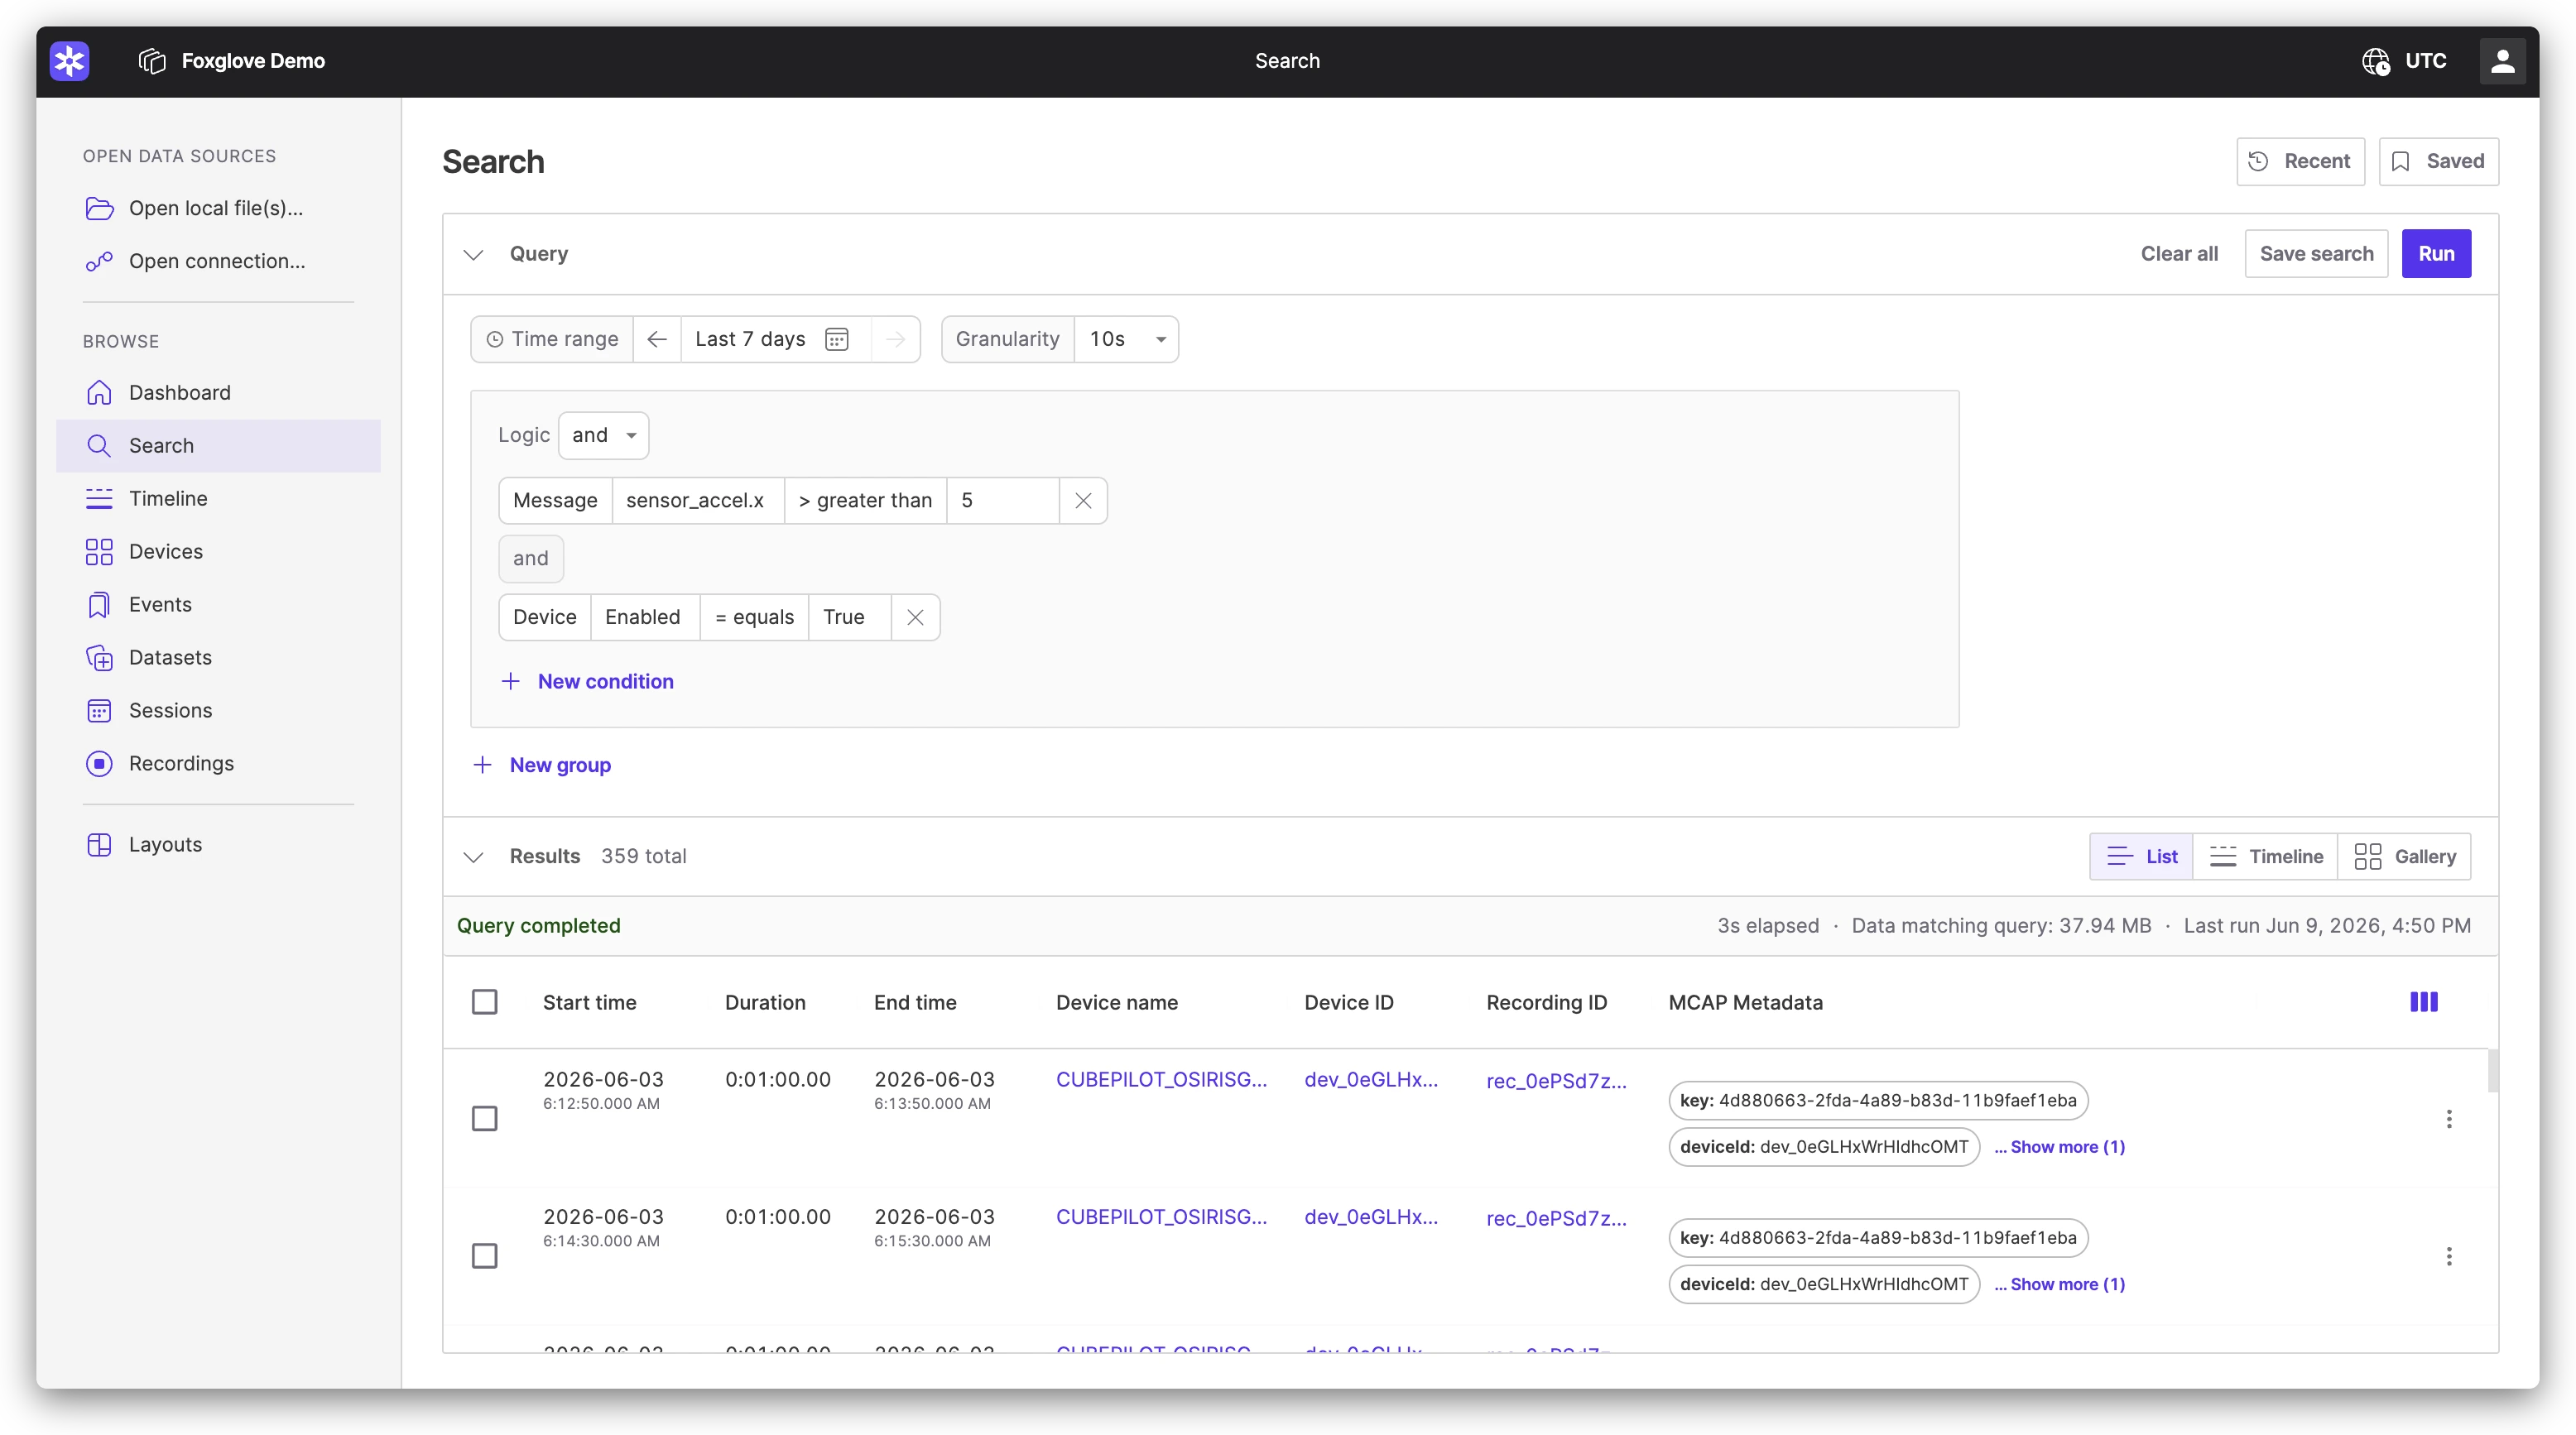
Task: Step time range forward with right arrow
Action: coord(895,339)
